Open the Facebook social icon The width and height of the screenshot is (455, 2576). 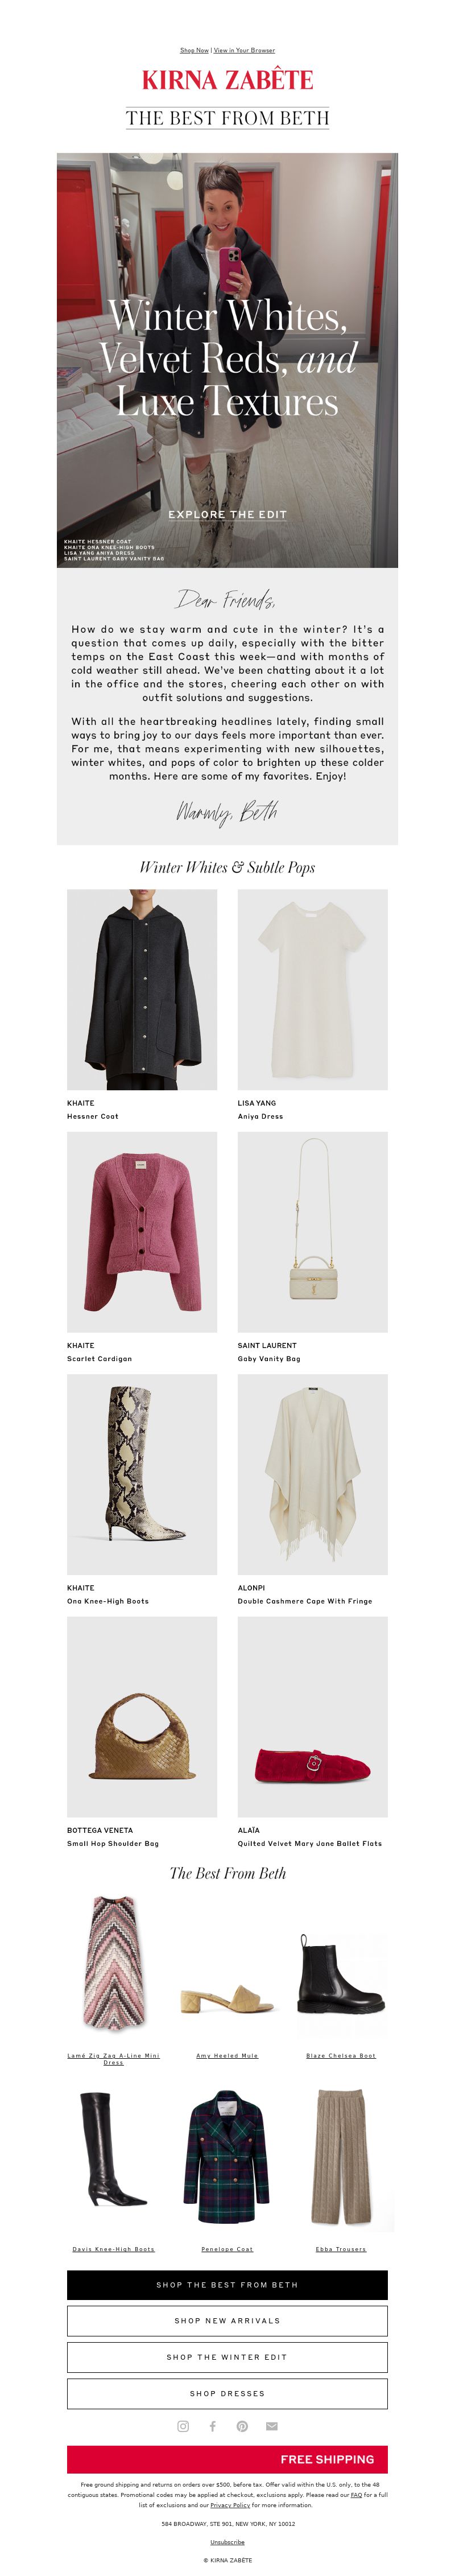[x=212, y=2426]
